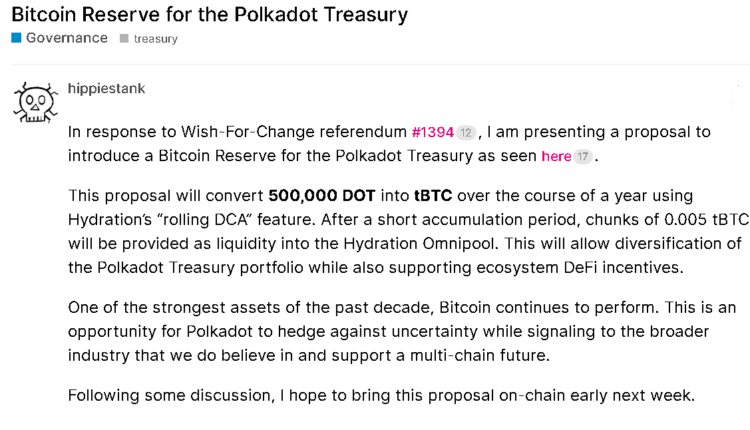This screenshot has height=430, width=750.
Task: Click the phrase "One of the strongest assets"
Action: (165, 306)
